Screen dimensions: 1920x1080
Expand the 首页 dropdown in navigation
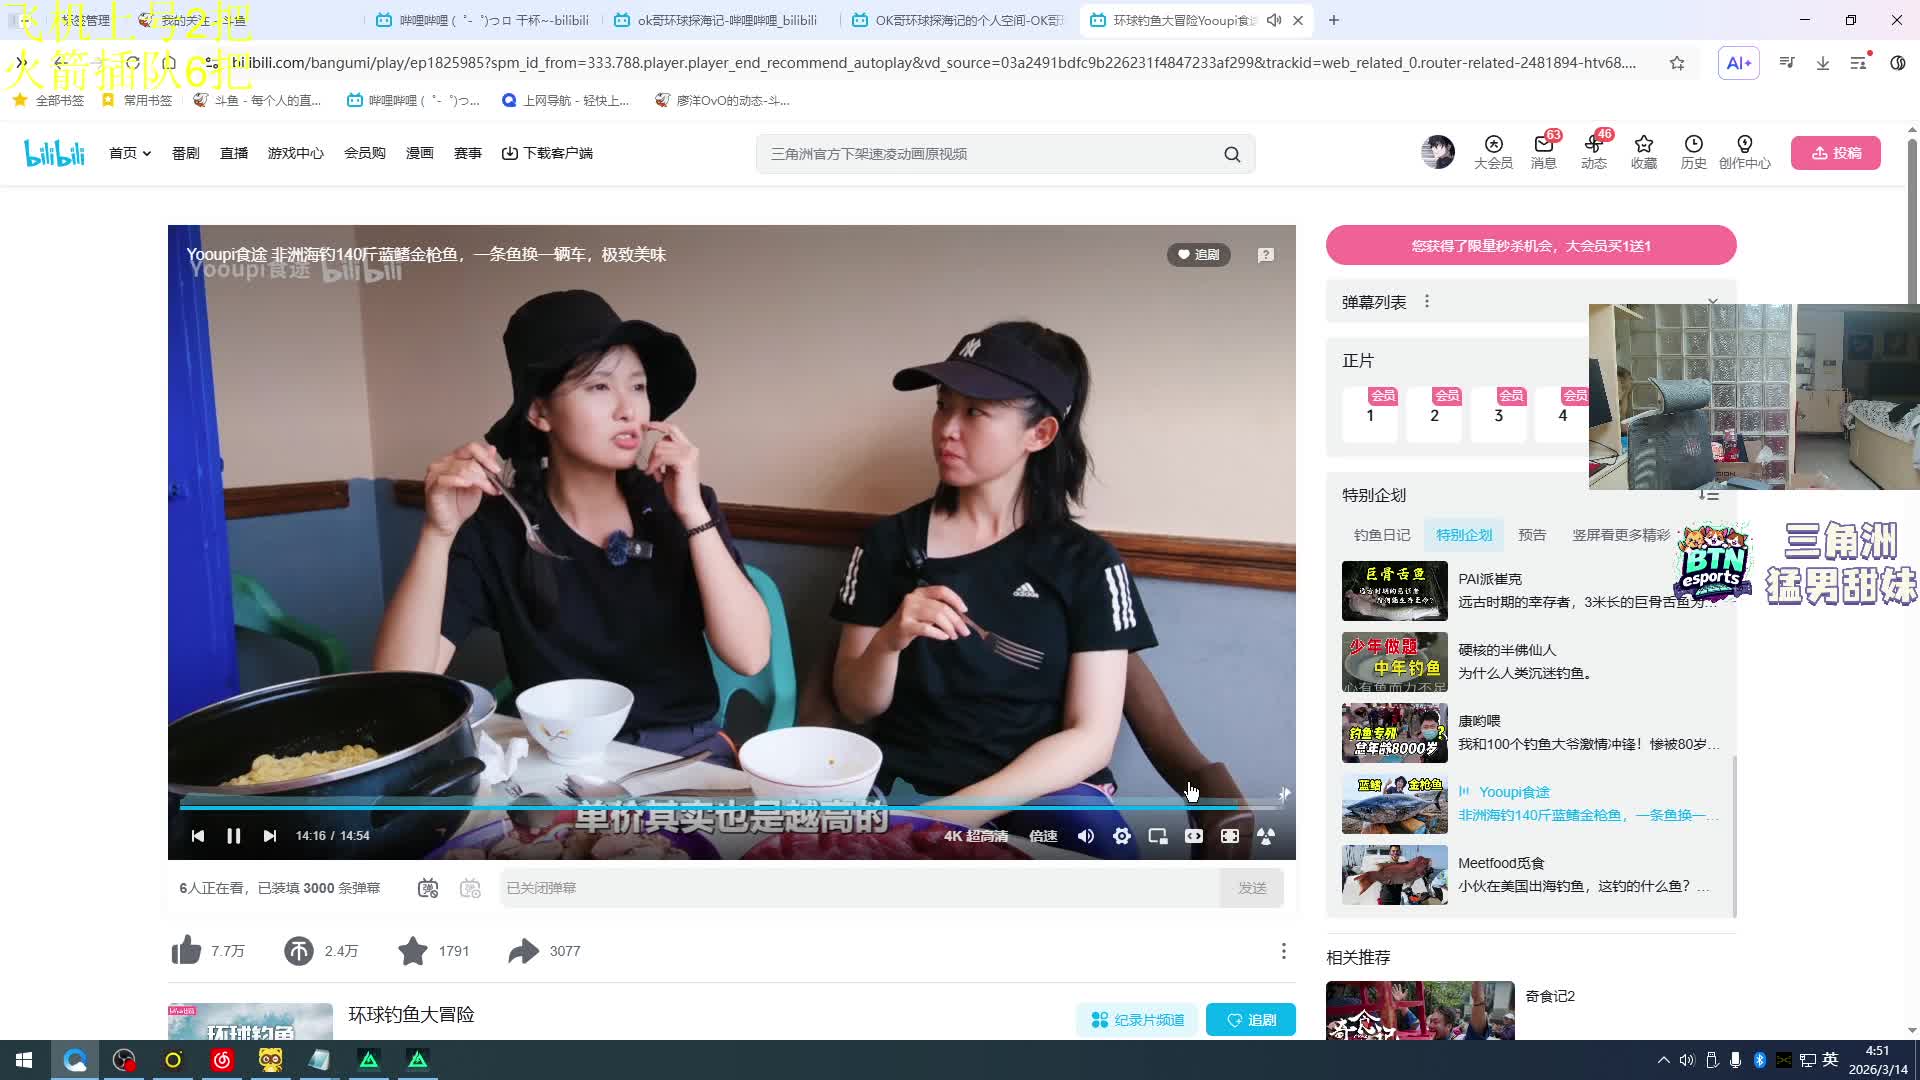[130, 153]
